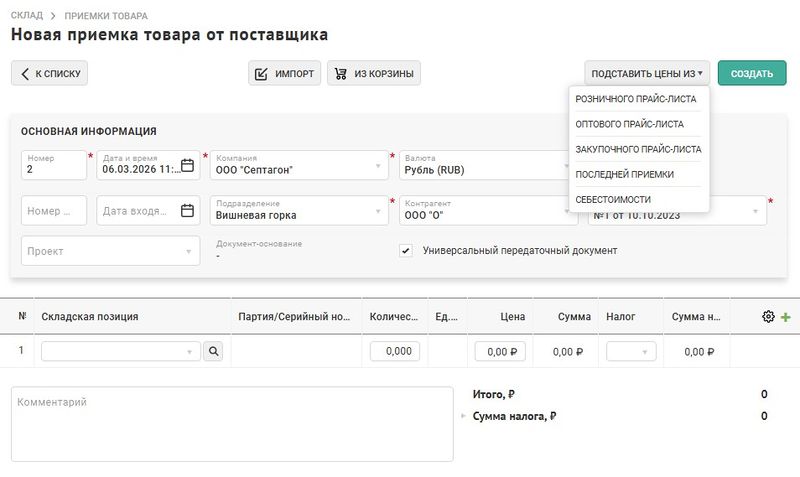Click the calendar icon in Дата и время field
This screenshot has width=800, height=477.
tap(187, 165)
